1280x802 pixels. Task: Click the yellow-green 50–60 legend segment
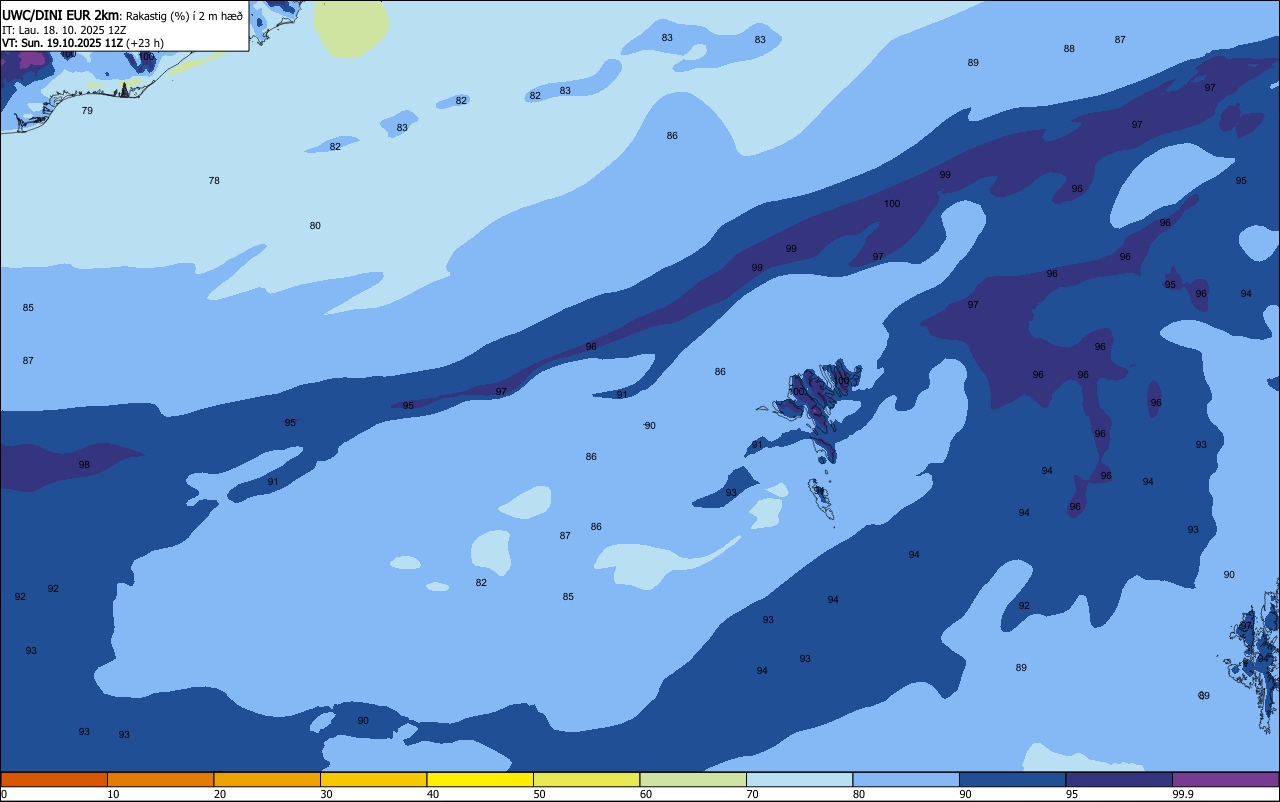[586, 779]
